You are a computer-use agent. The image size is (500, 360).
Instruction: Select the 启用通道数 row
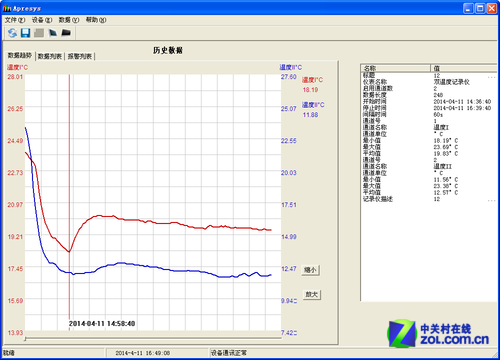[429, 88]
